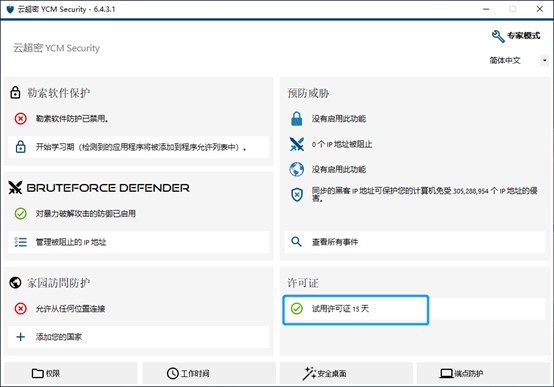Open 管理被阻止的 IP 地址
The width and height of the screenshot is (554, 387).
click(138, 242)
